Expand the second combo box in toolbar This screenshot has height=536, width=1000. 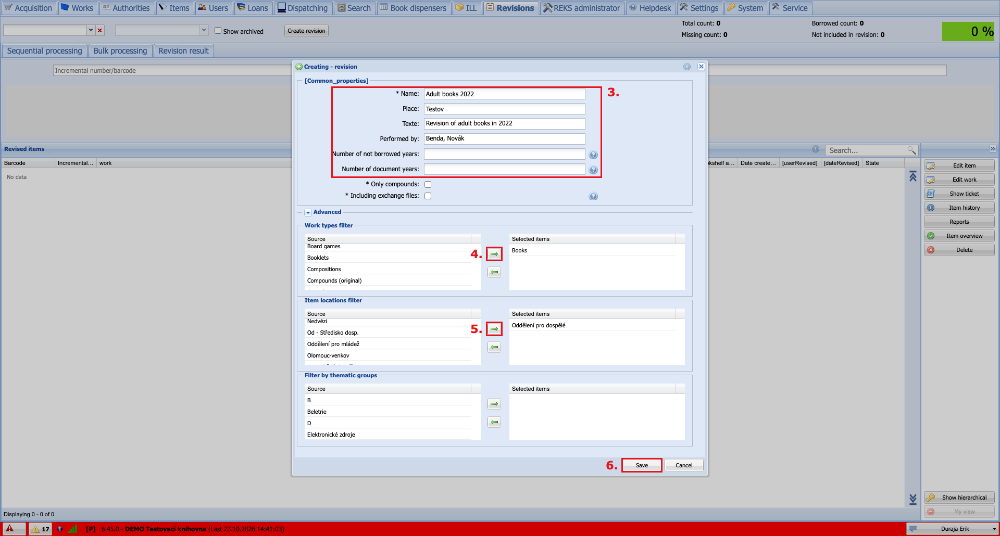[x=203, y=30]
